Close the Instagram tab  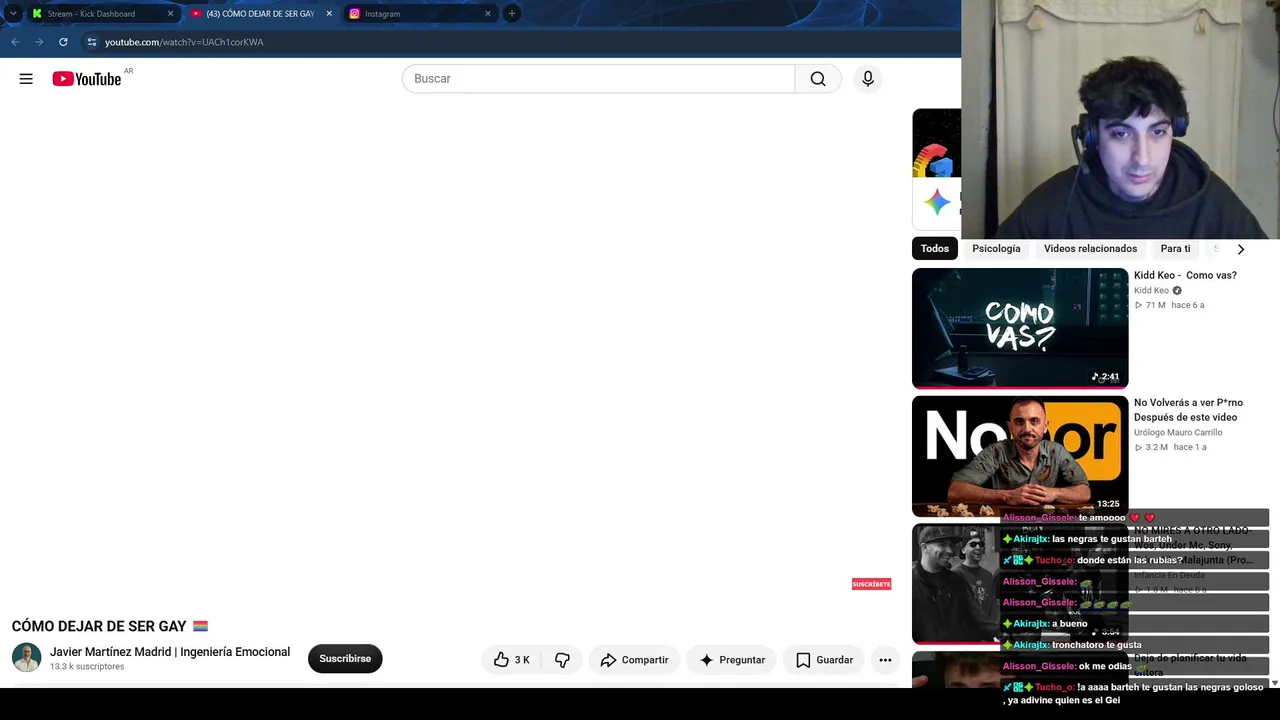(x=488, y=14)
